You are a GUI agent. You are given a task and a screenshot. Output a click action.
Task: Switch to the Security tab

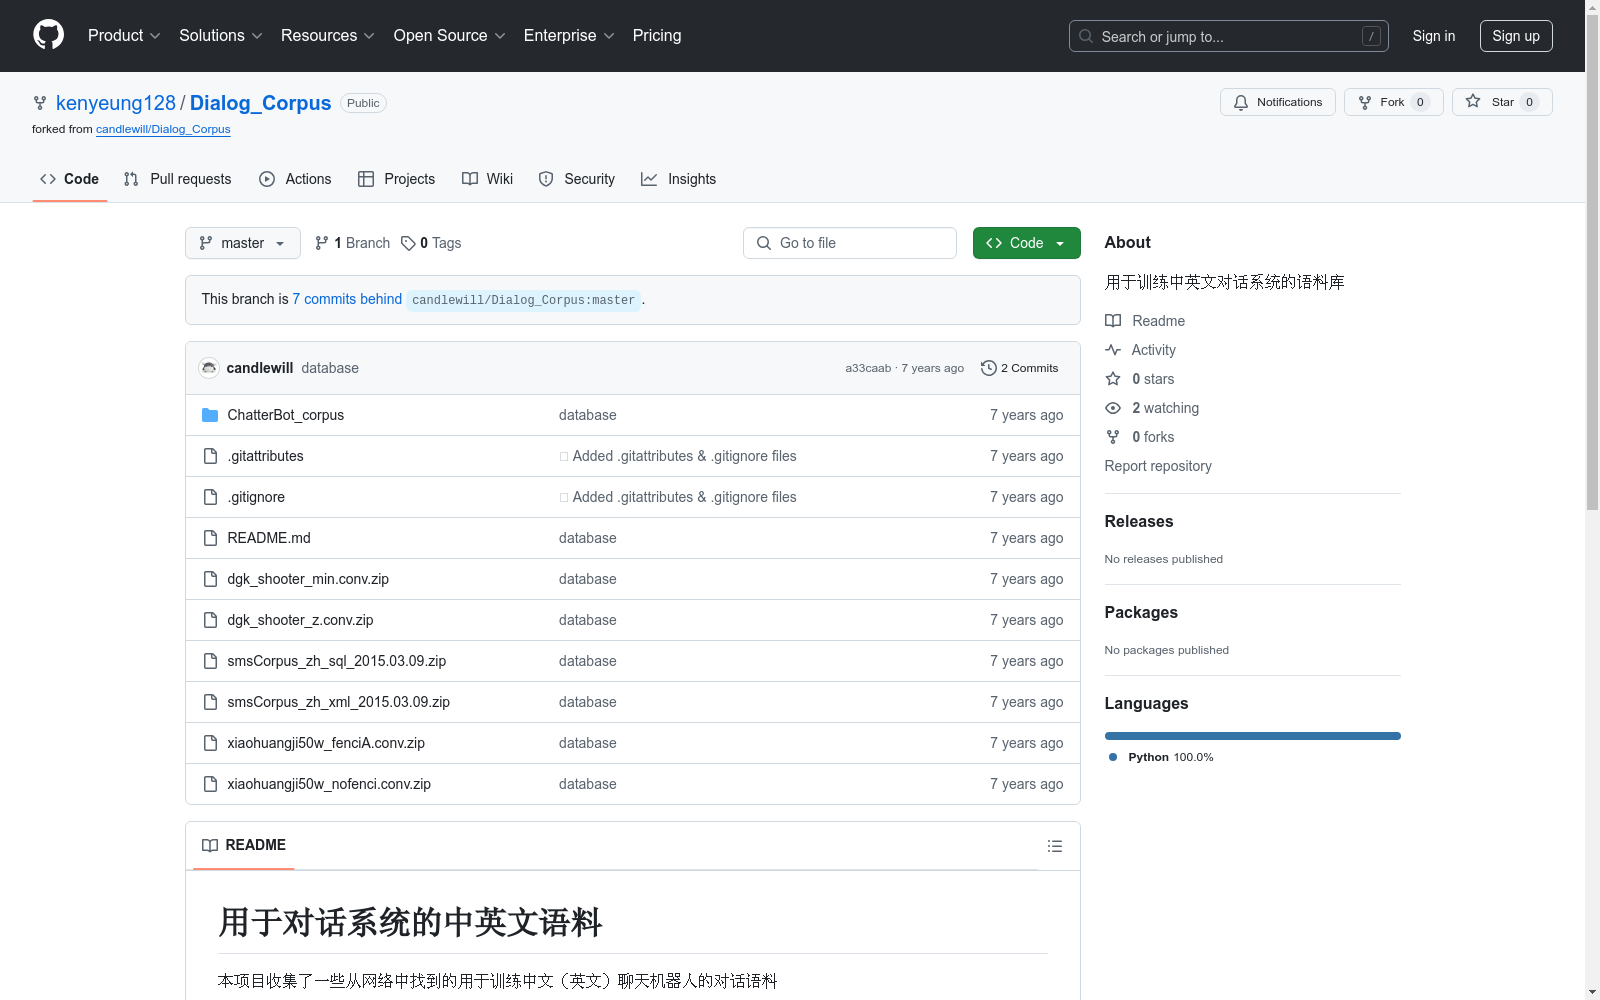coord(577,179)
